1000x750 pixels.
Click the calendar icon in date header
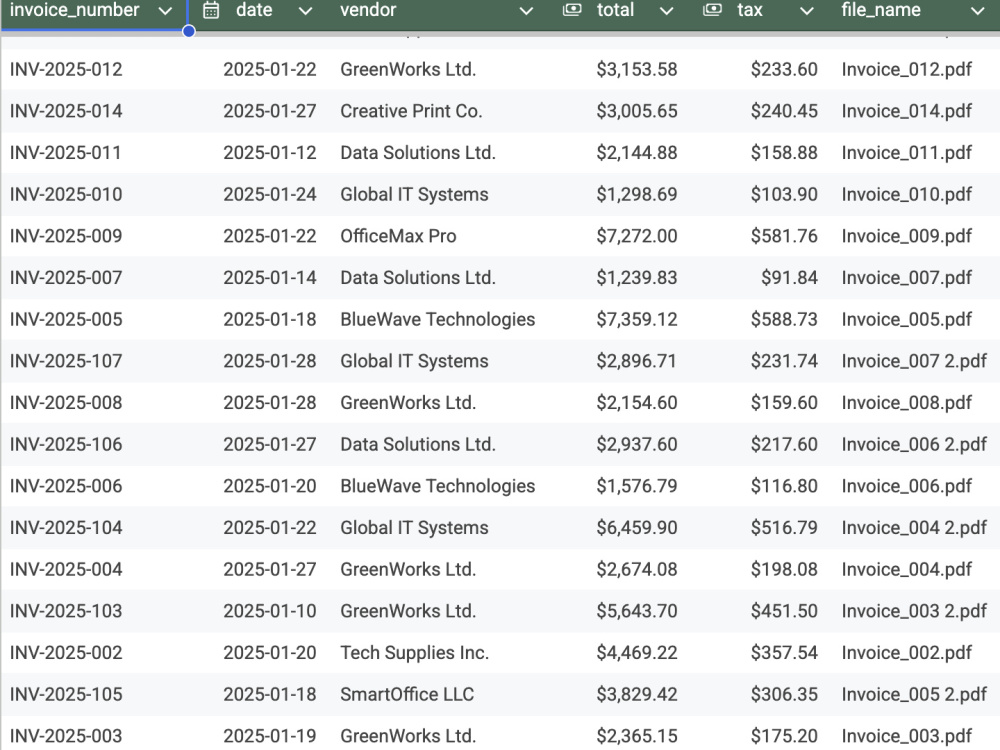pyautogui.click(x=211, y=10)
